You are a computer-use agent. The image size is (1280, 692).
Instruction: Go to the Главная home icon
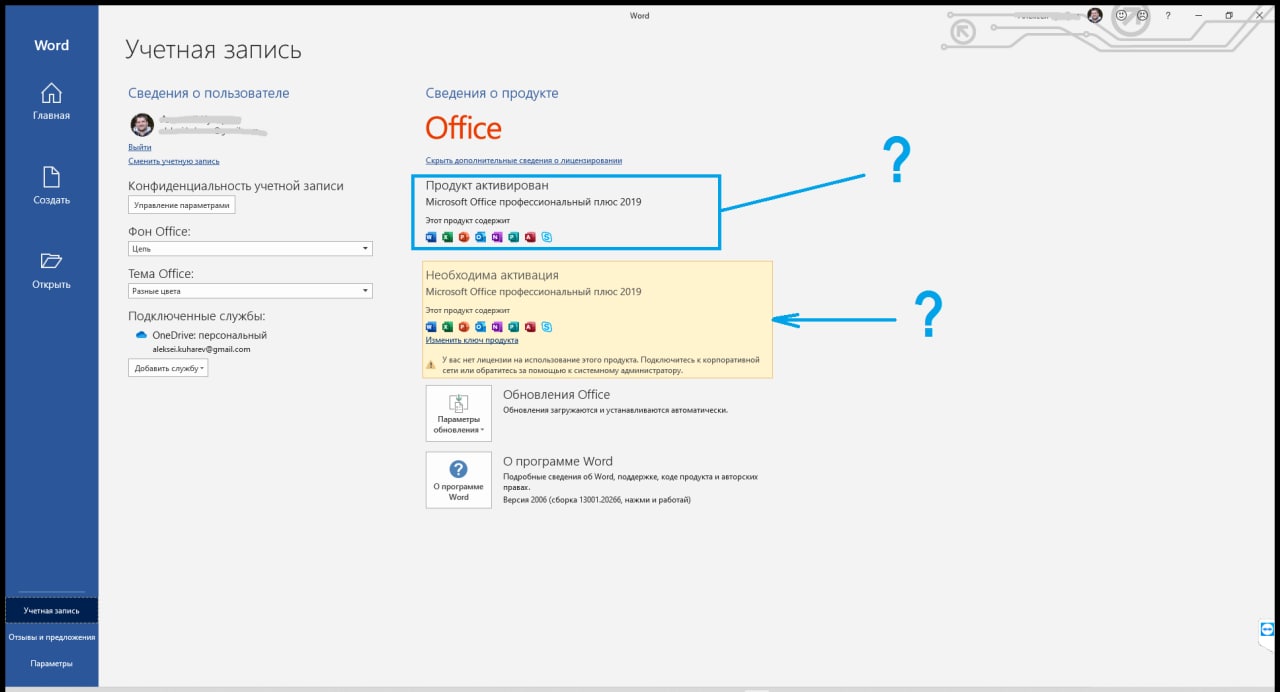click(x=51, y=93)
